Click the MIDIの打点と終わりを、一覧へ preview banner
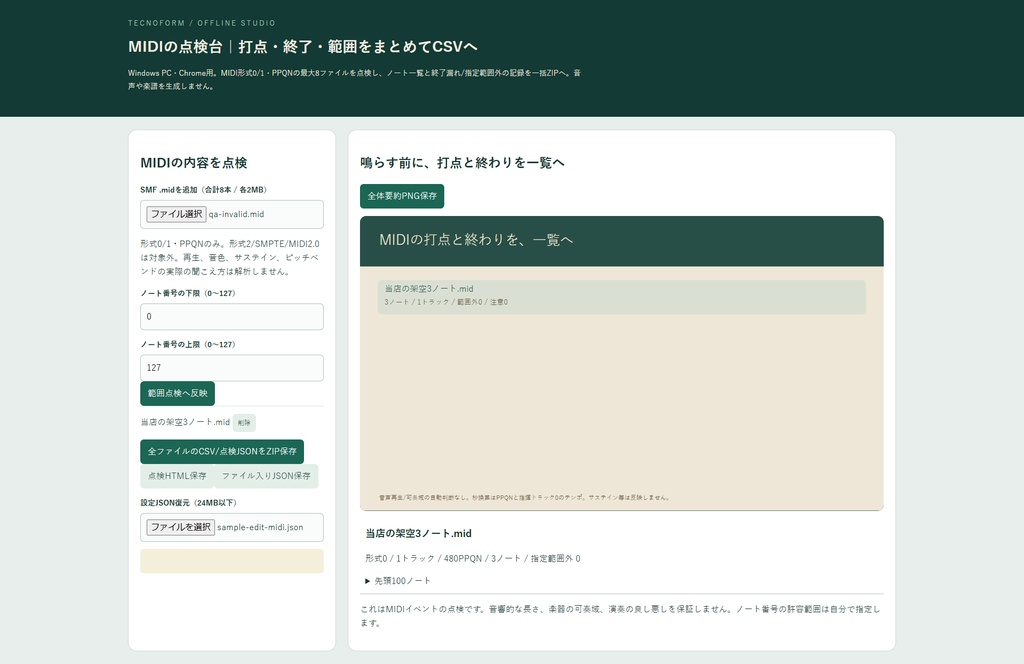 [x=622, y=241]
